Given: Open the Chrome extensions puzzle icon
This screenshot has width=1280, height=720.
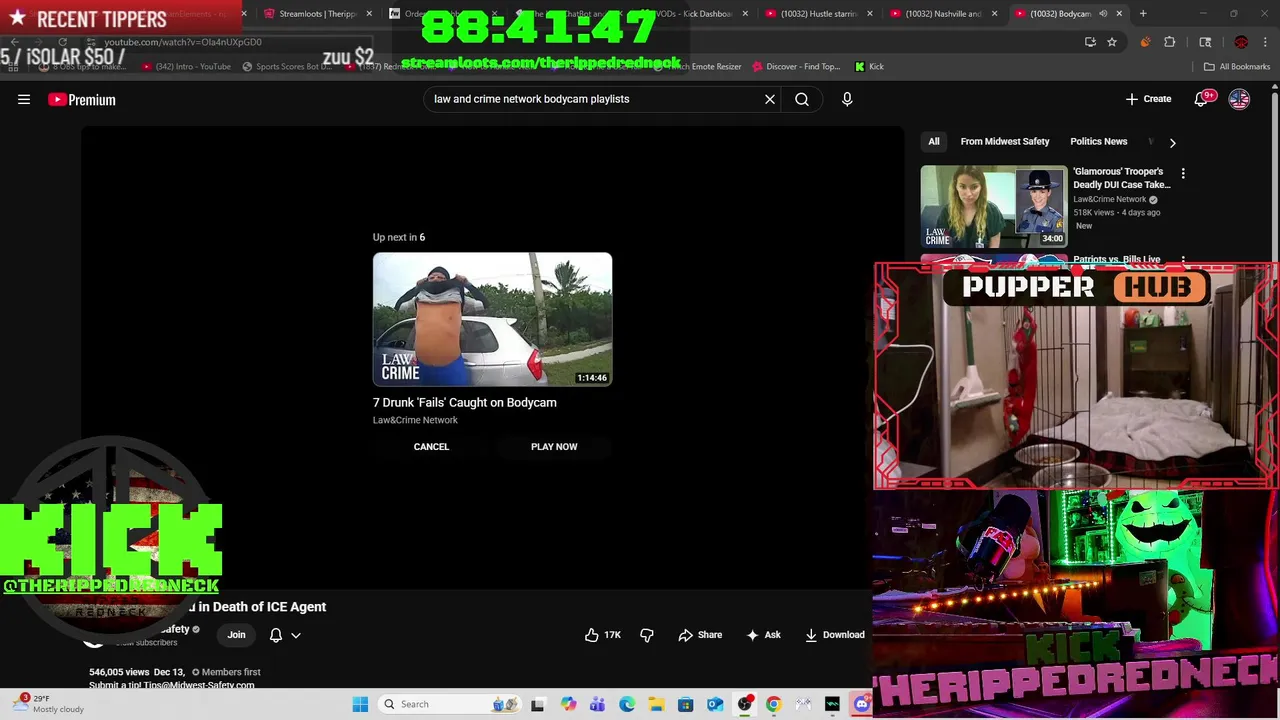Looking at the screenshot, I should point(1170,42).
